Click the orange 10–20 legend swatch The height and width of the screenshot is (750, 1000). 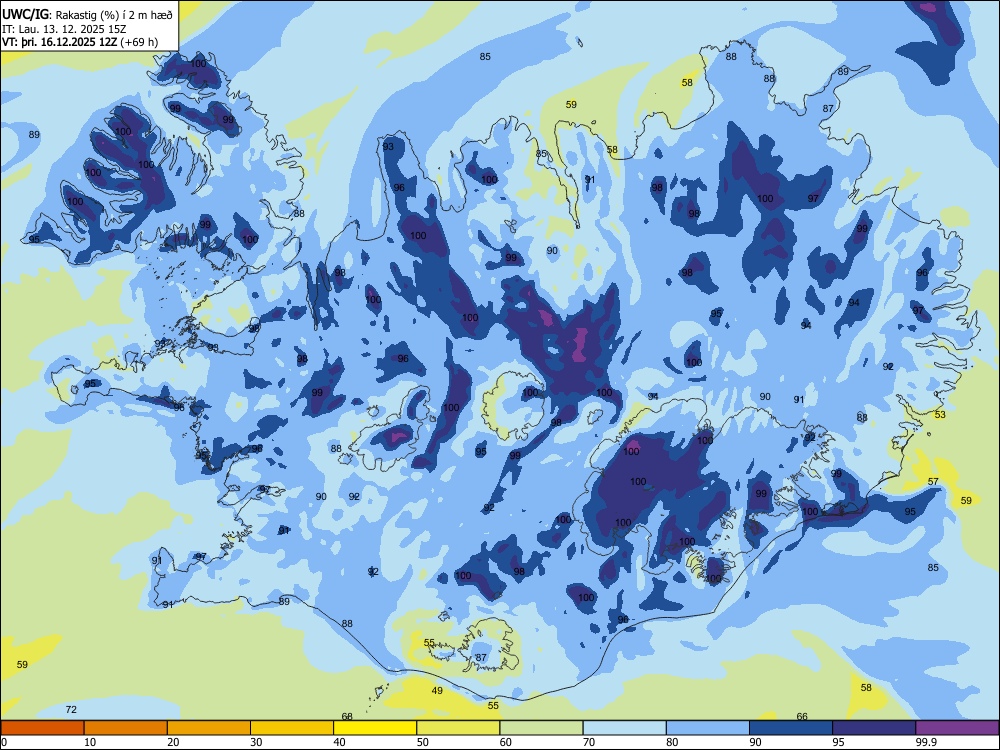126,728
